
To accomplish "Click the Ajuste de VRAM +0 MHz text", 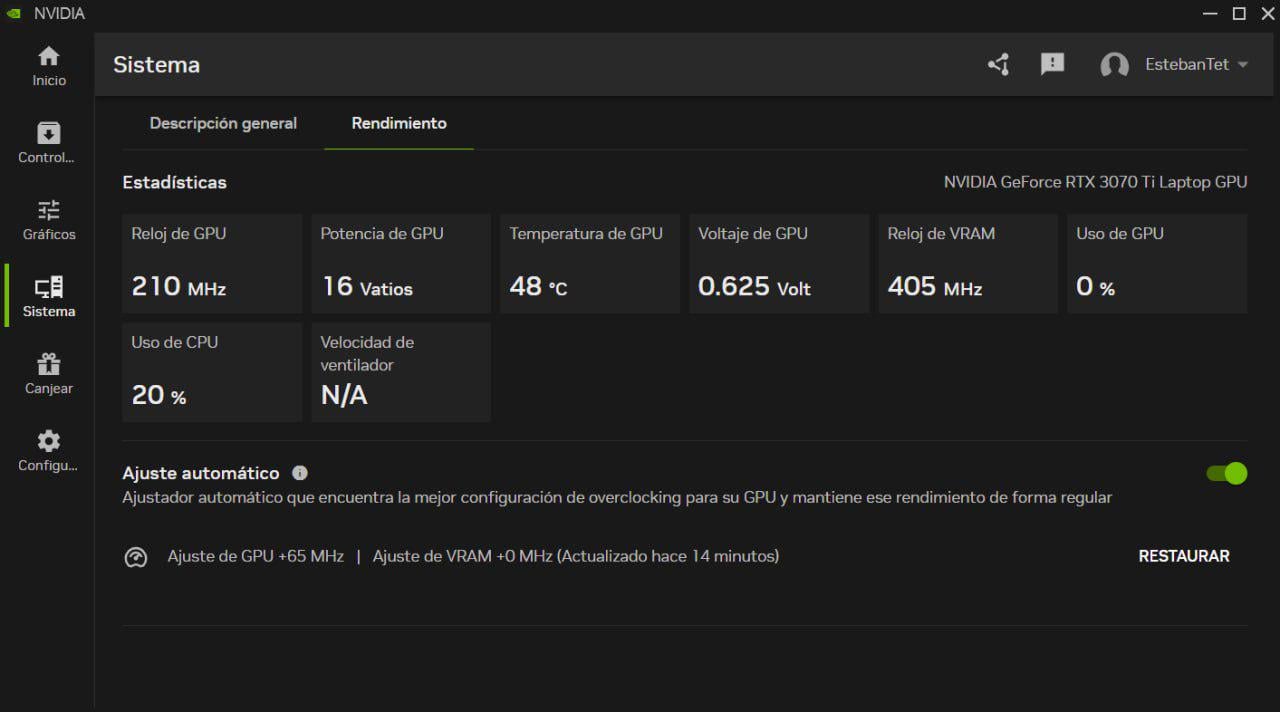I will pyautogui.click(x=462, y=556).
